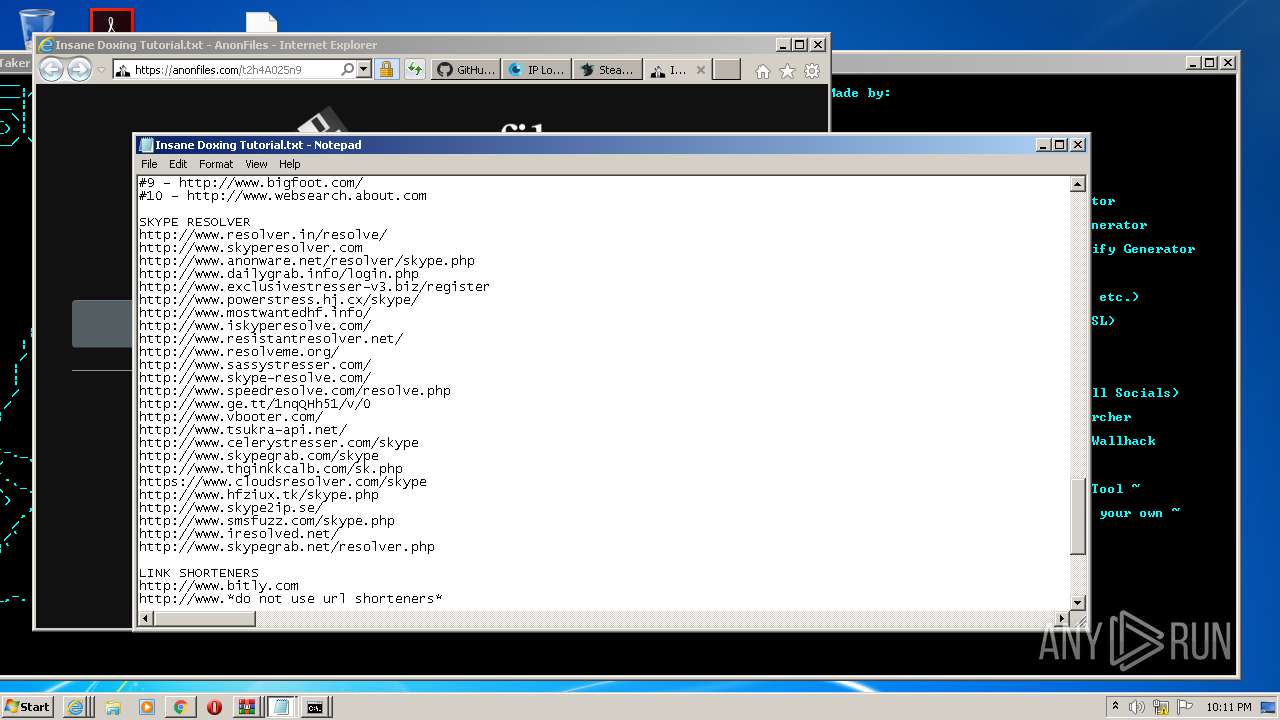Viewport: 1280px width, 720px height.
Task: Open Notepad Edit menu
Action: pos(178,164)
